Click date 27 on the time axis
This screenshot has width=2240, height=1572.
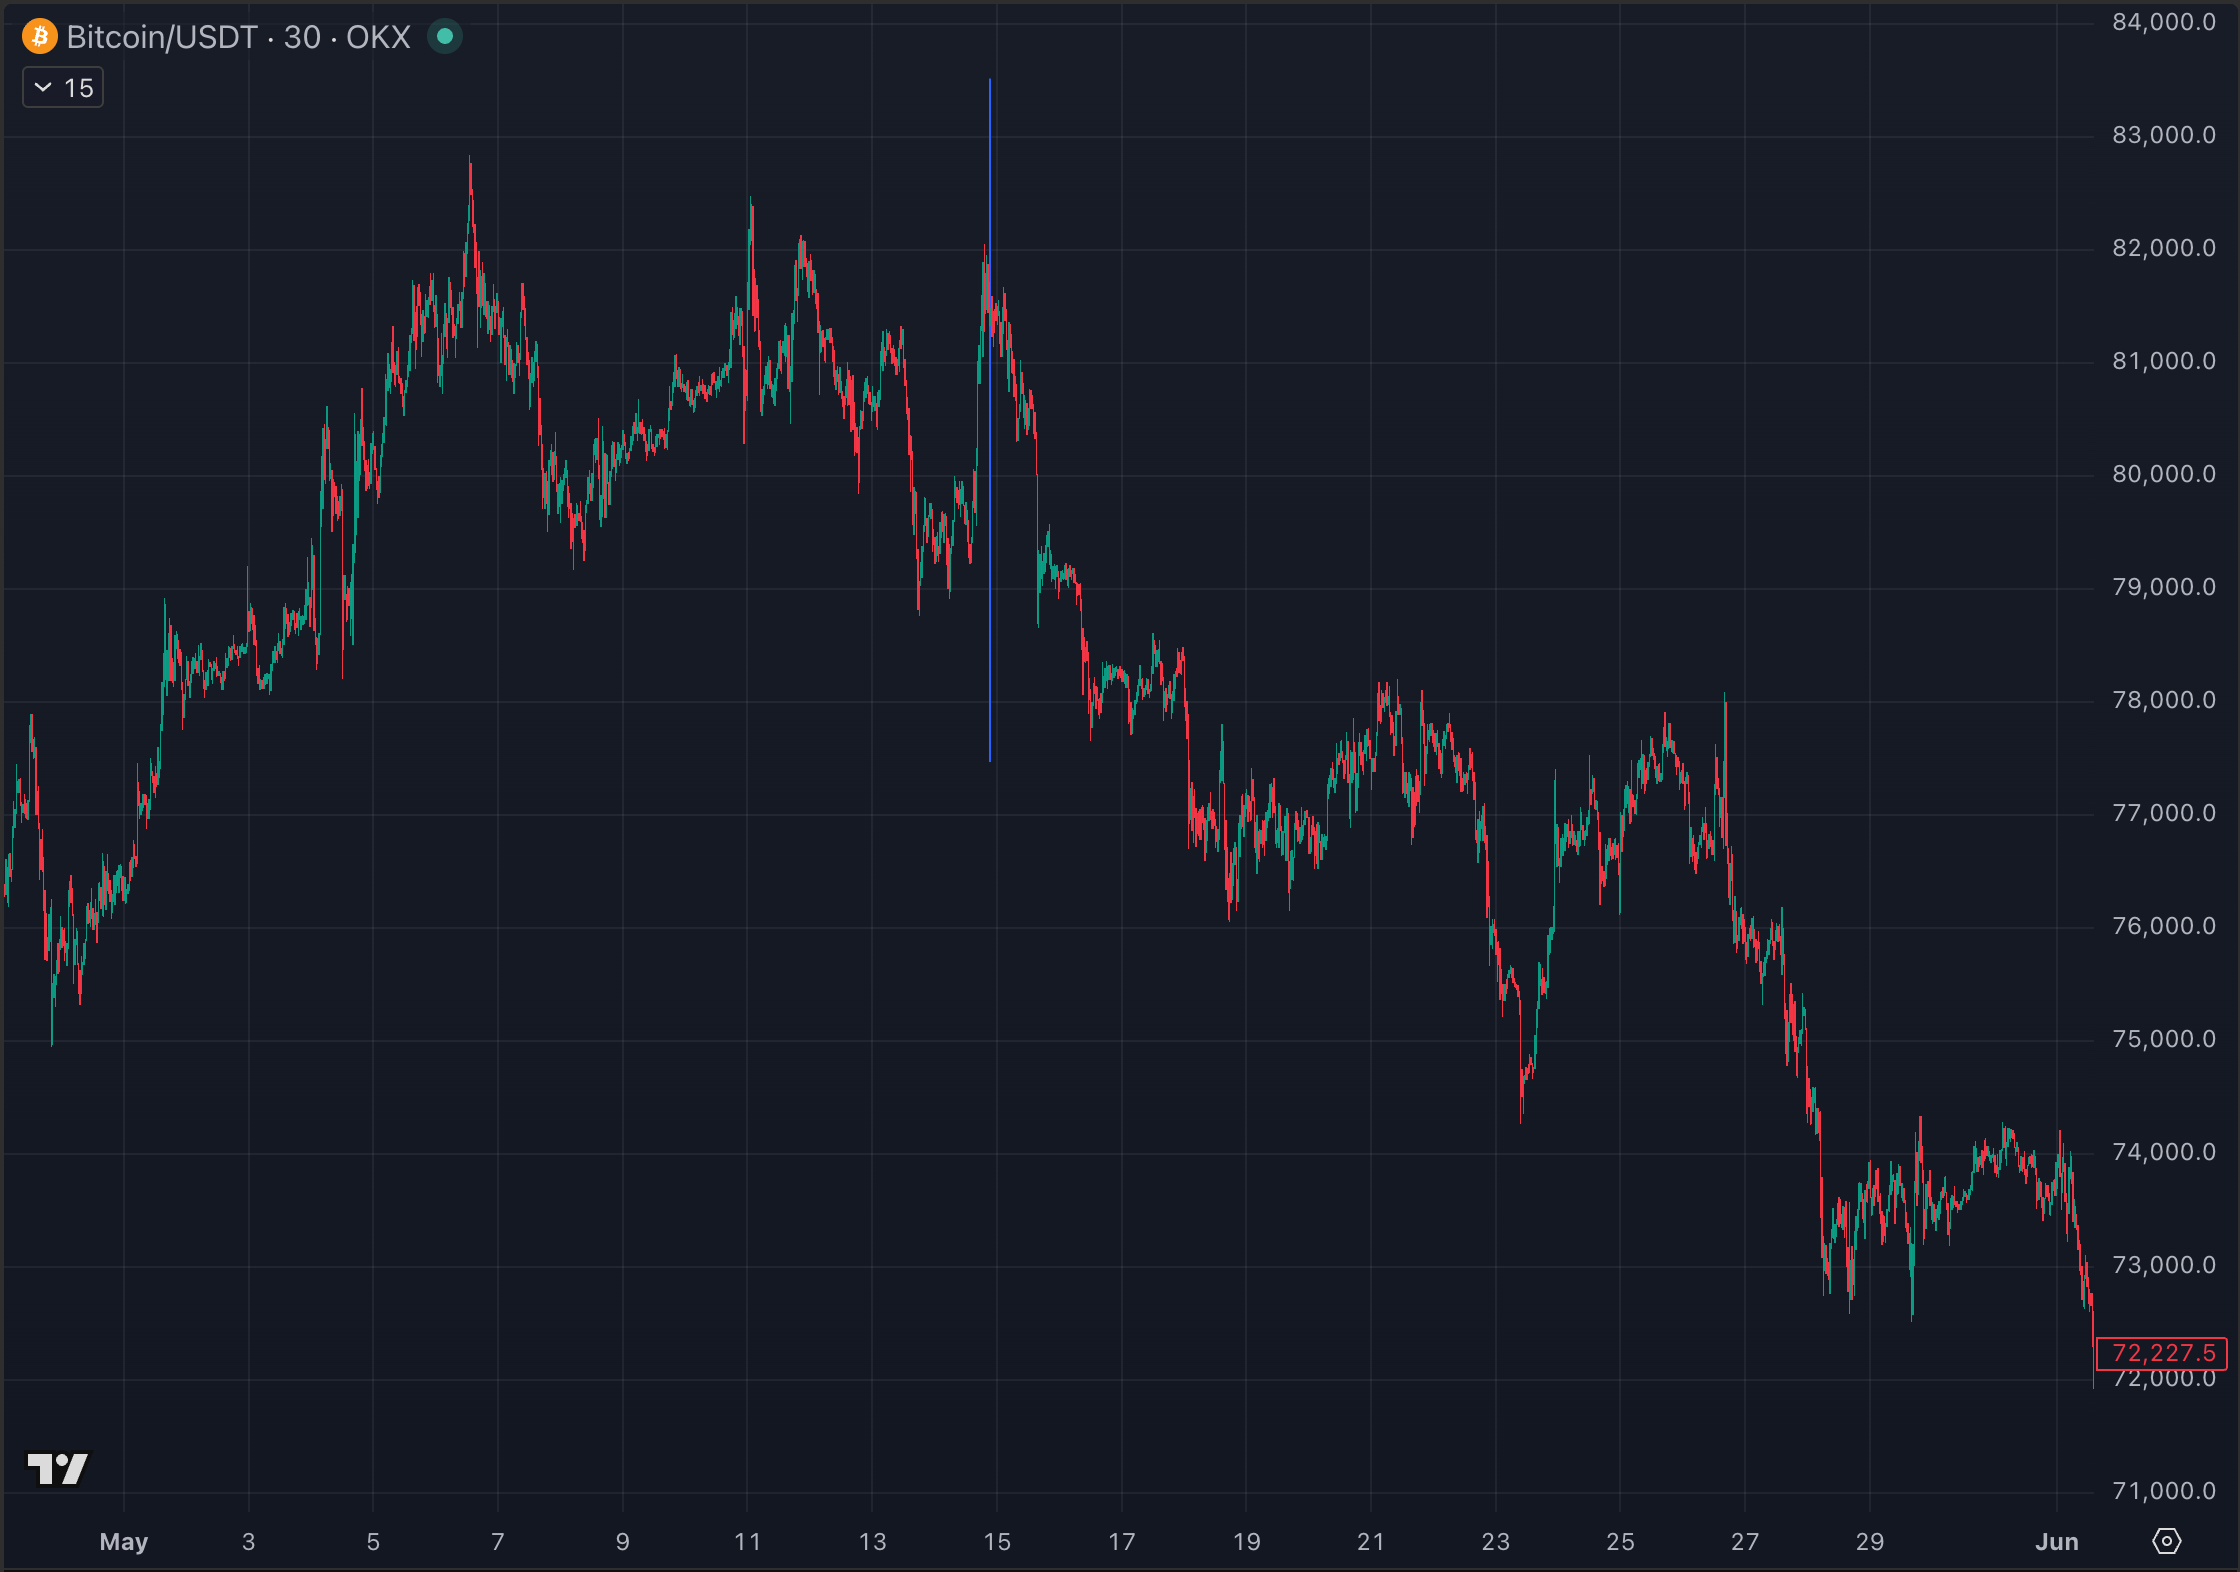[x=1745, y=1542]
